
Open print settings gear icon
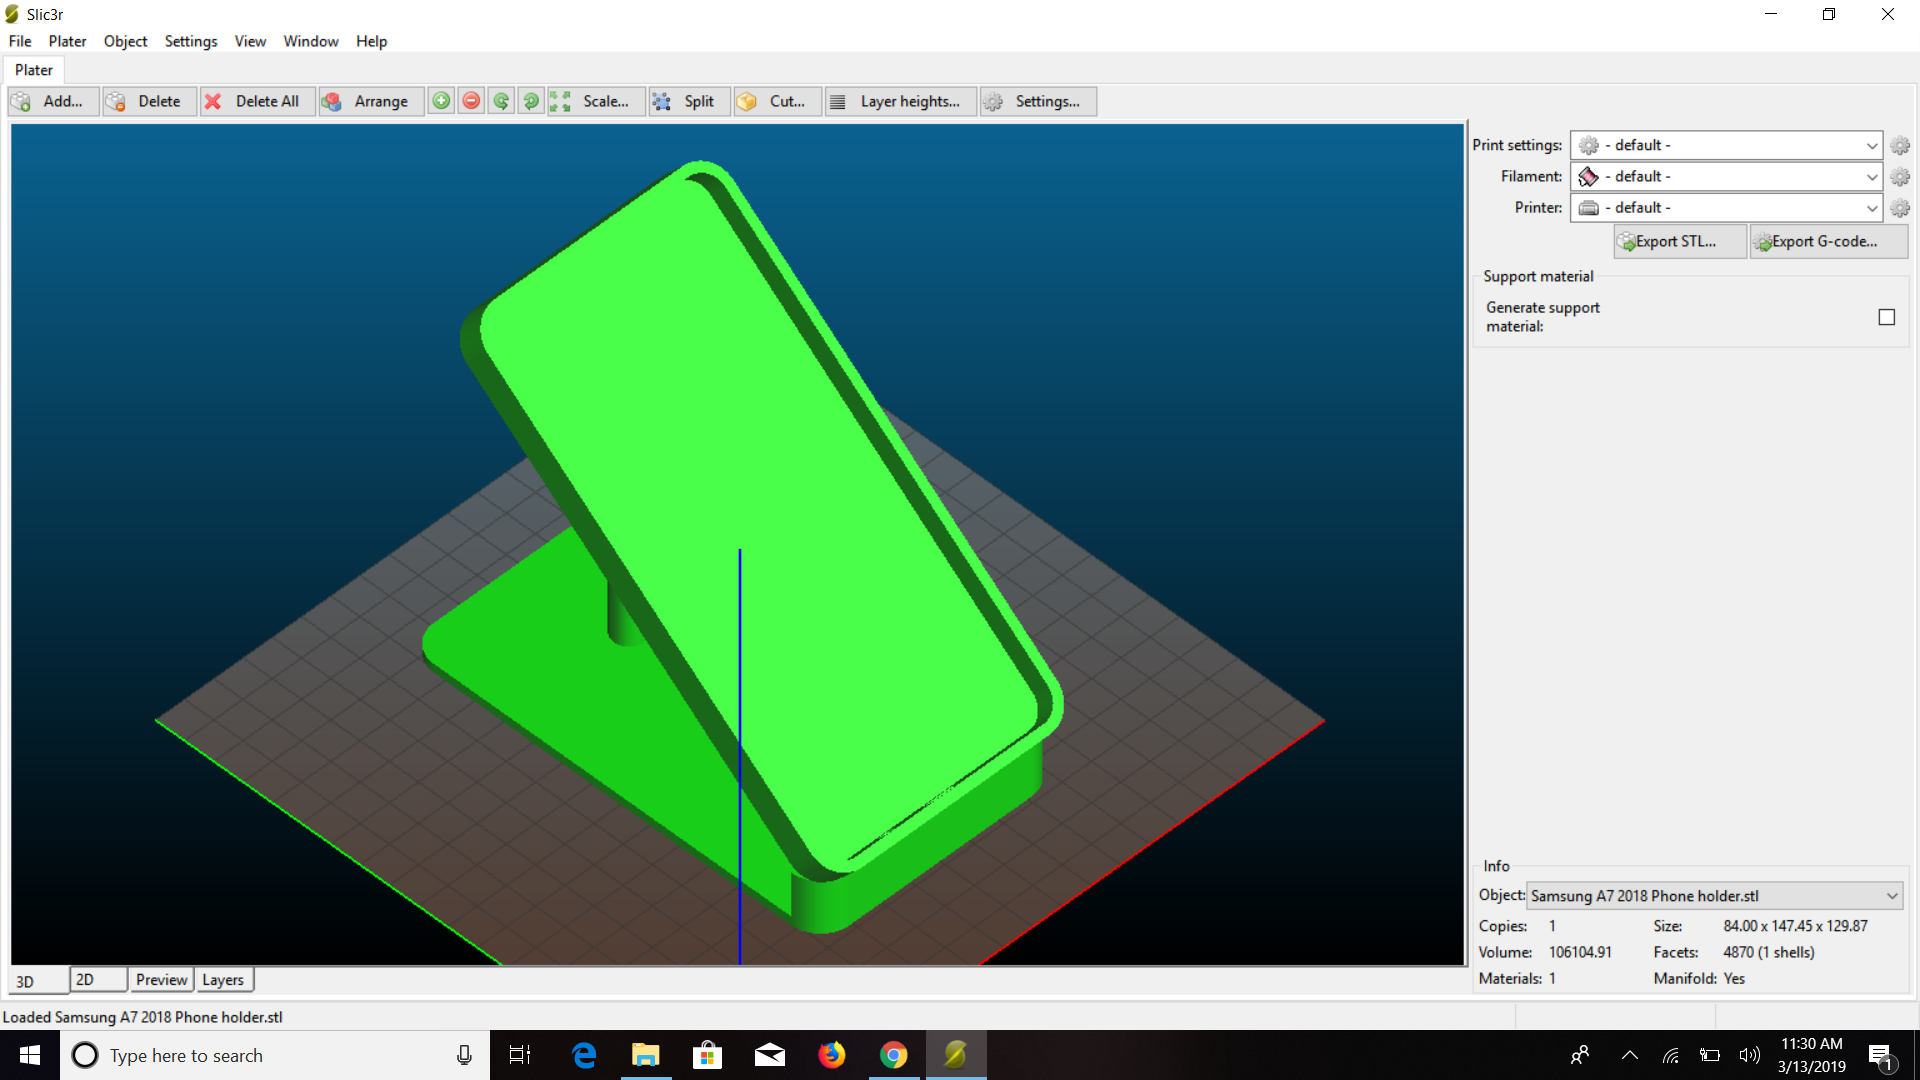point(1900,146)
